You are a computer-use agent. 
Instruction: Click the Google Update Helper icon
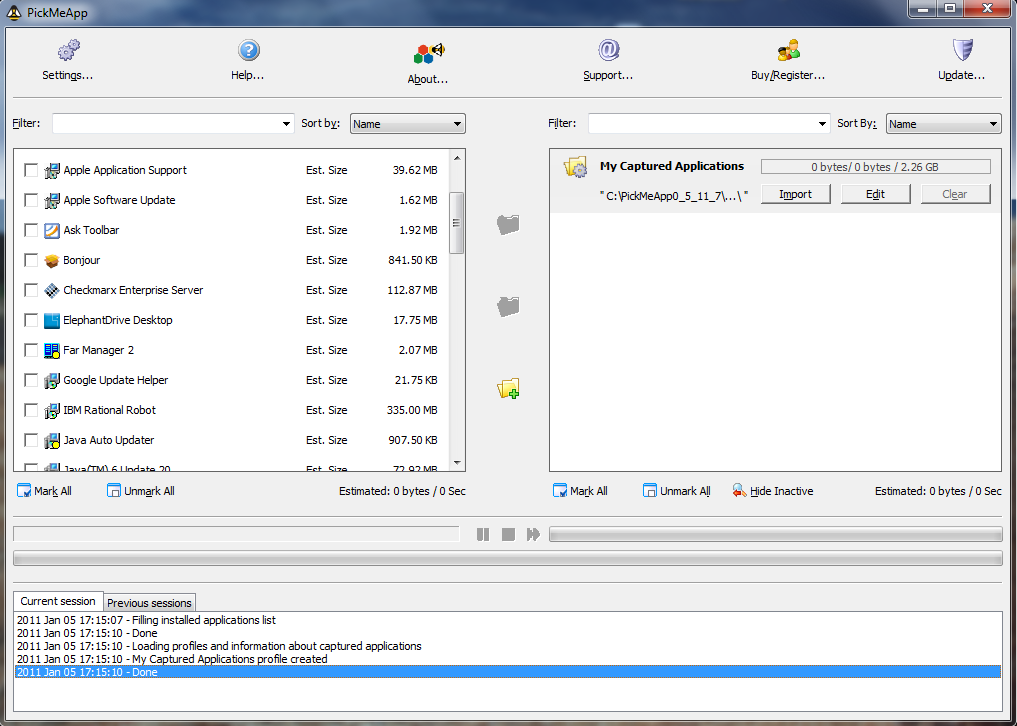(x=52, y=381)
